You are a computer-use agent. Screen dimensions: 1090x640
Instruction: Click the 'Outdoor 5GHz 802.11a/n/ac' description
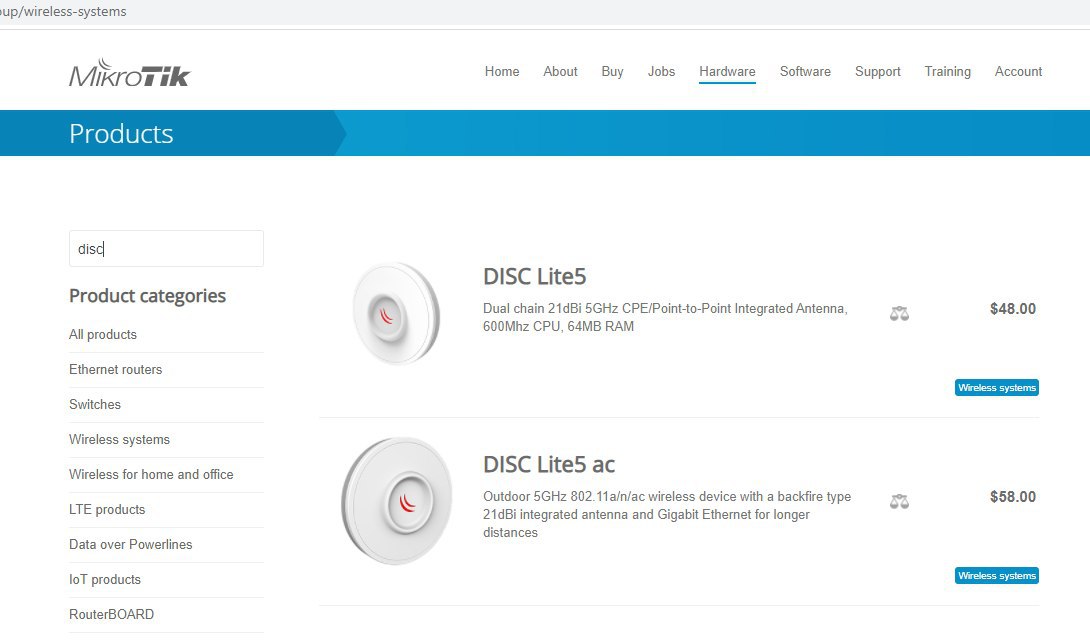pyautogui.click(x=667, y=514)
